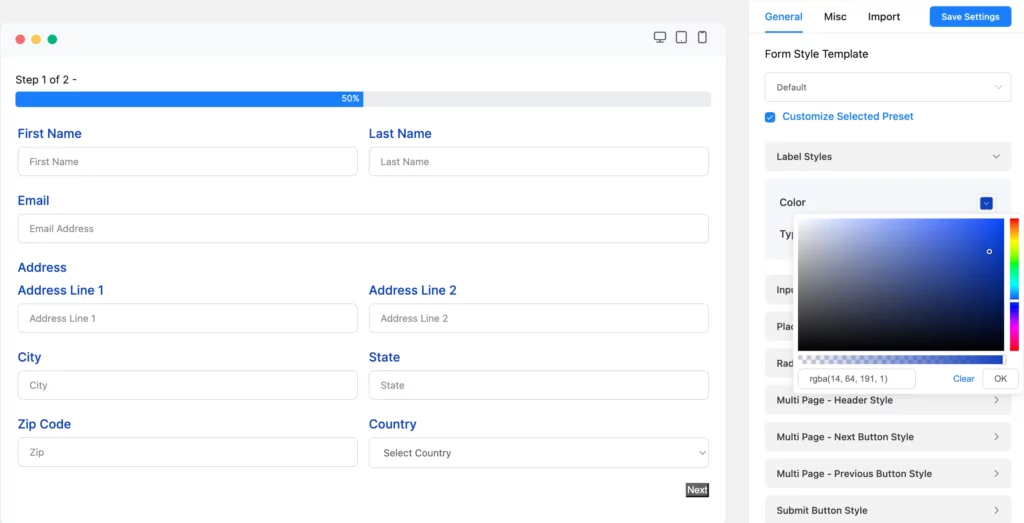The height and width of the screenshot is (523, 1024).
Task: Expand Submit Button Style section
Action: pos(888,511)
